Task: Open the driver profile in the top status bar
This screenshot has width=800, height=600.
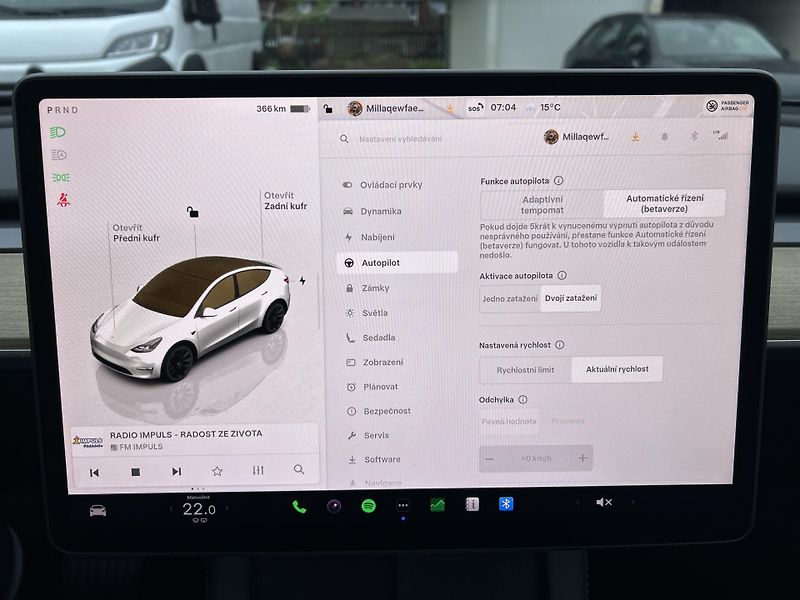Action: [385, 108]
